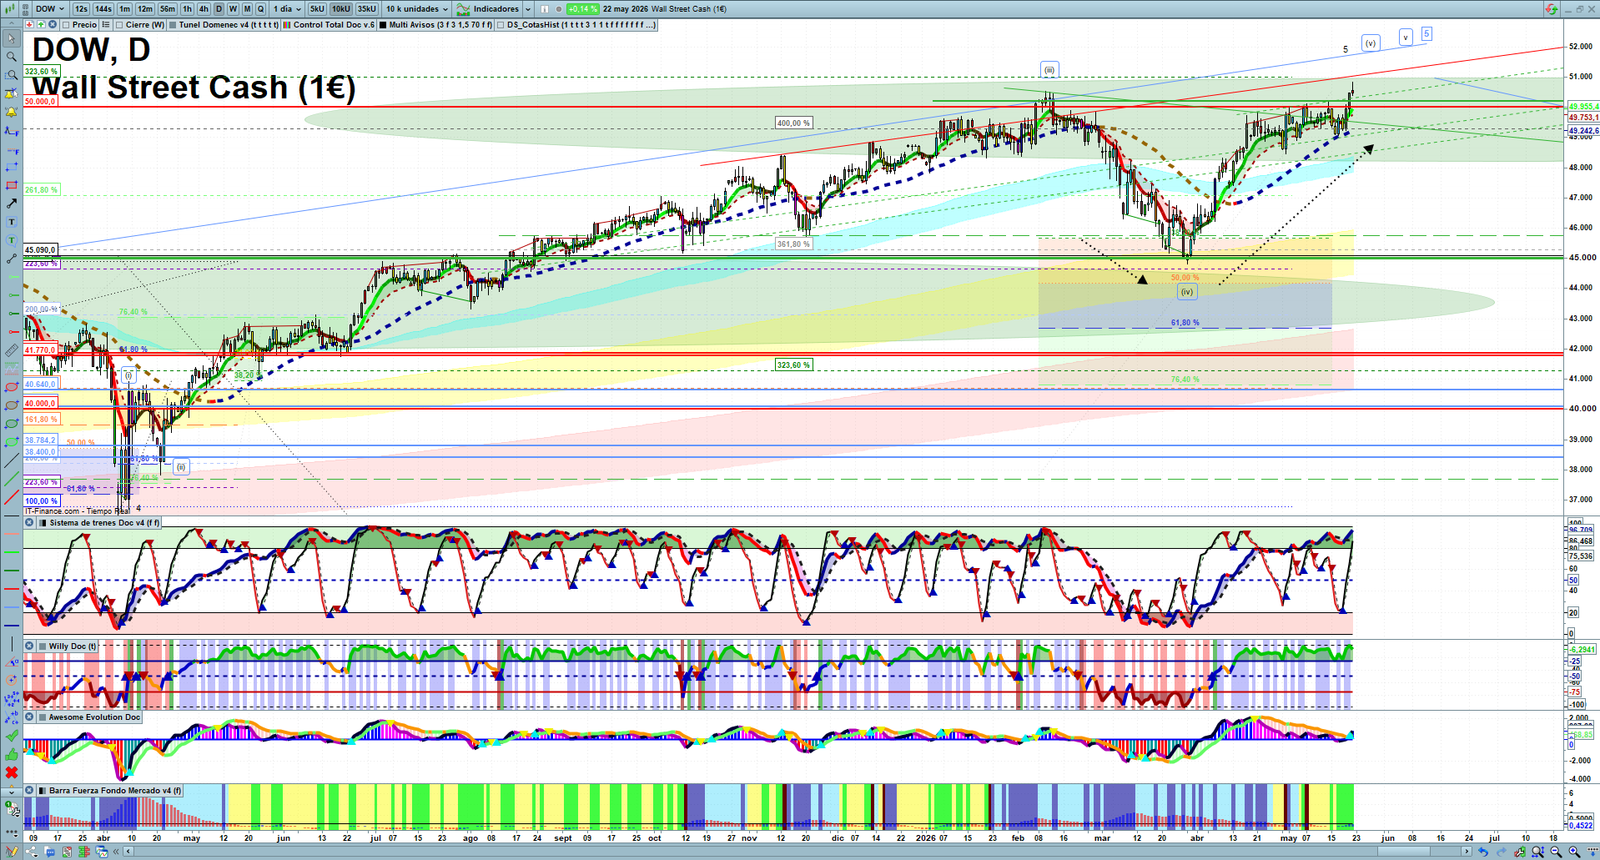Select the blue rectangle drawing tool
Image resolution: width=1600 pixels, height=860 pixels.
(x=12, y=166)
